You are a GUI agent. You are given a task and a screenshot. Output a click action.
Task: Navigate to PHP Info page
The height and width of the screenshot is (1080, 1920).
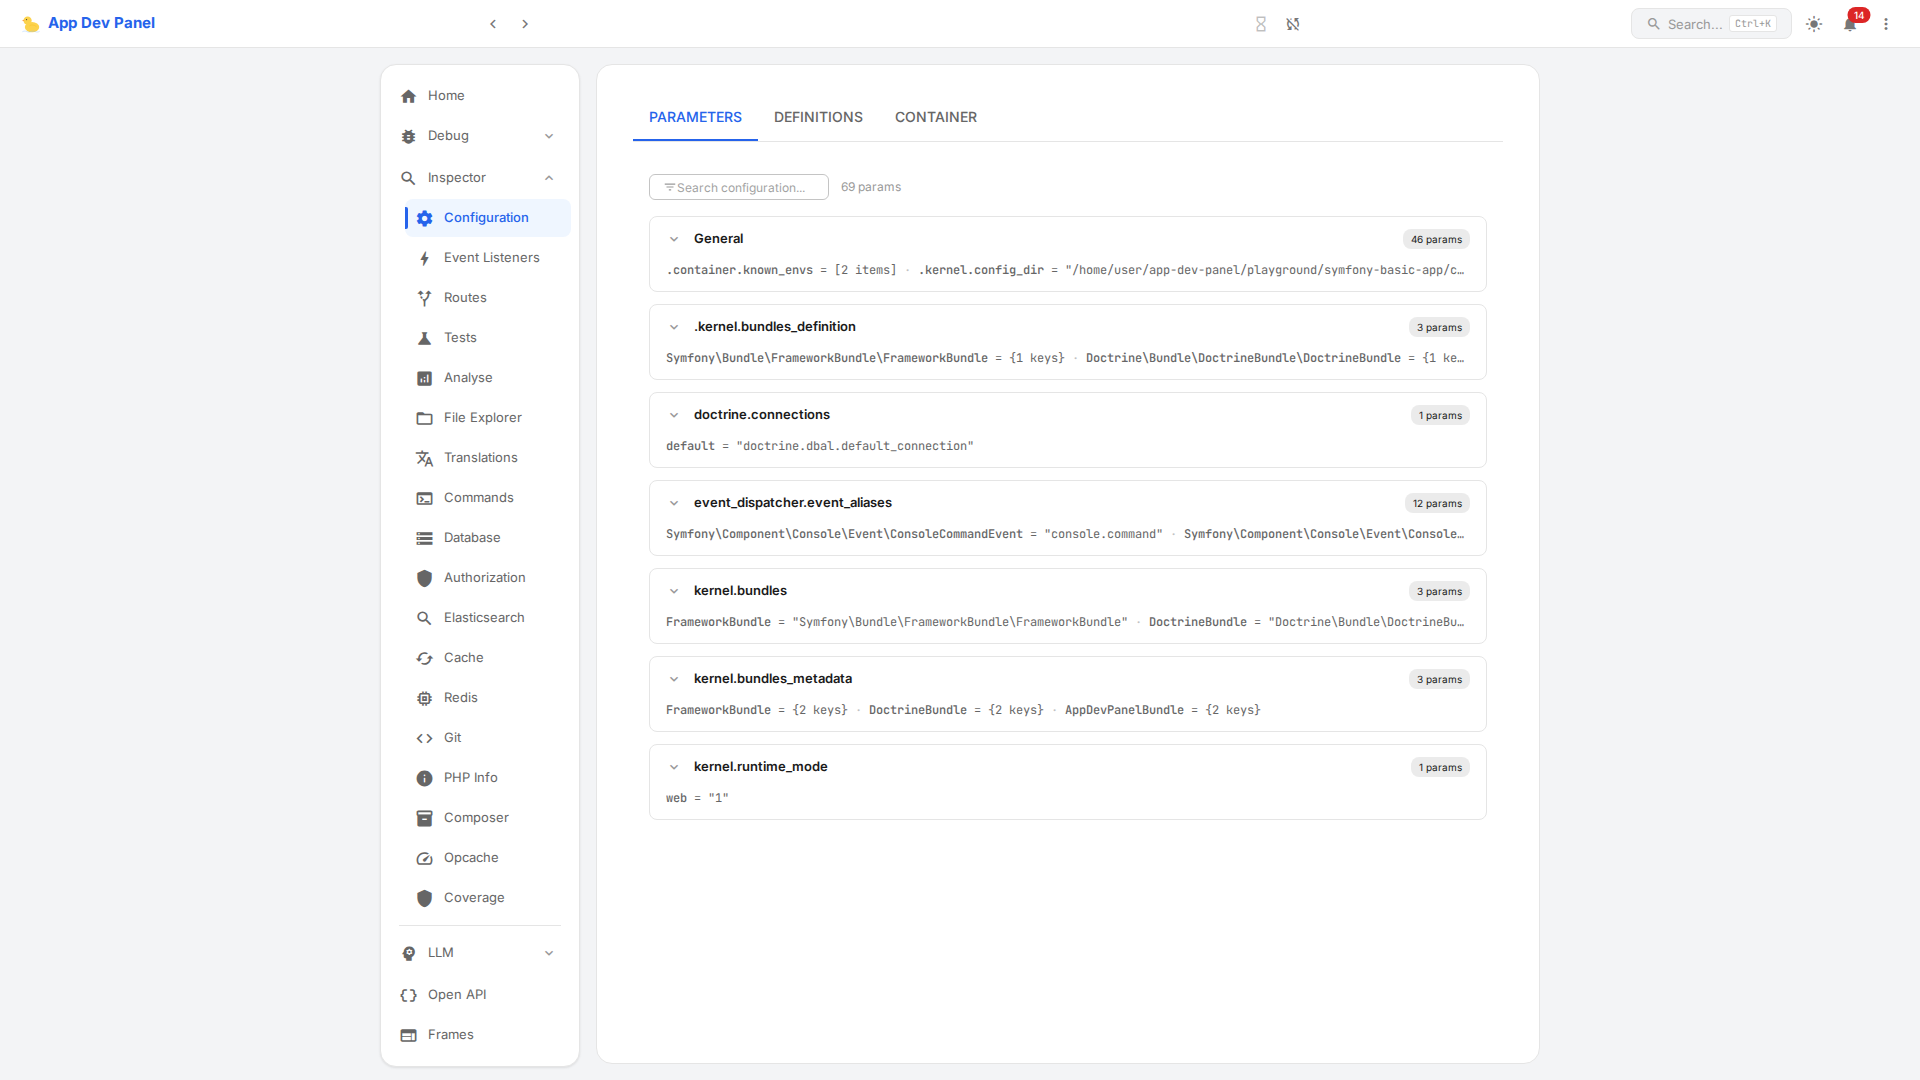[x=470, y=777]
